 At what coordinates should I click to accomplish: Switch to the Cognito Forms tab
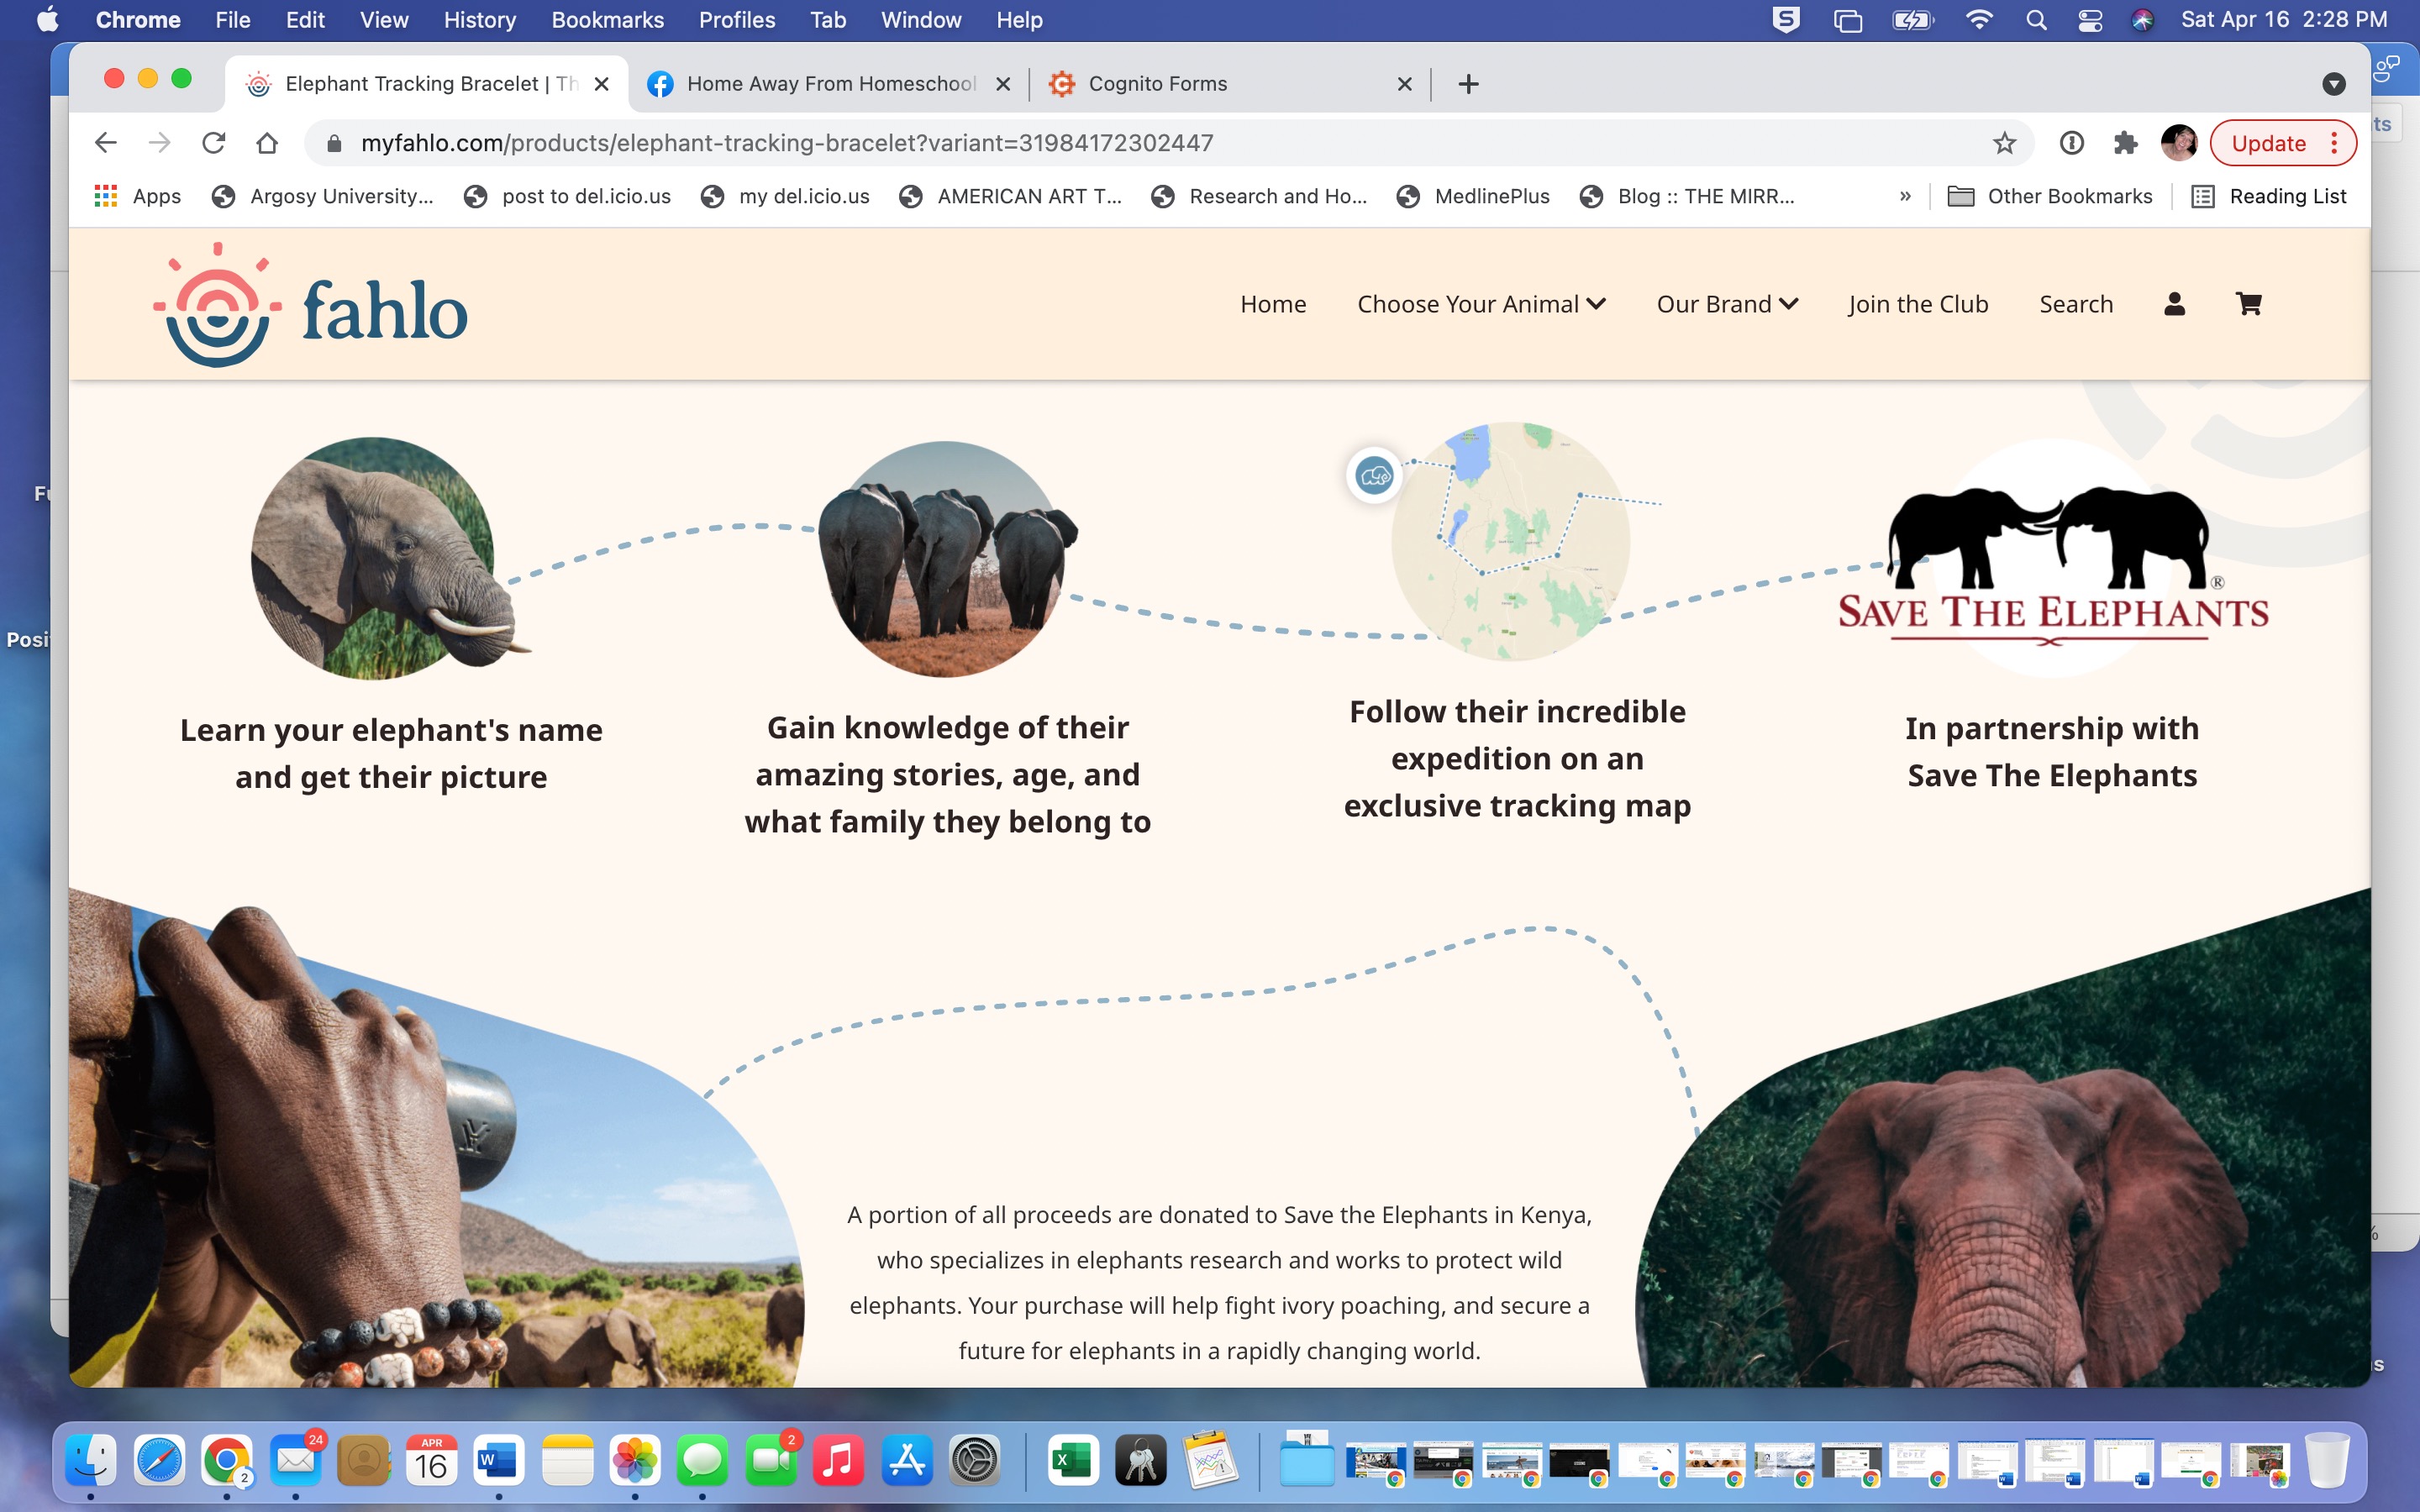click(x=1157, y=84)
